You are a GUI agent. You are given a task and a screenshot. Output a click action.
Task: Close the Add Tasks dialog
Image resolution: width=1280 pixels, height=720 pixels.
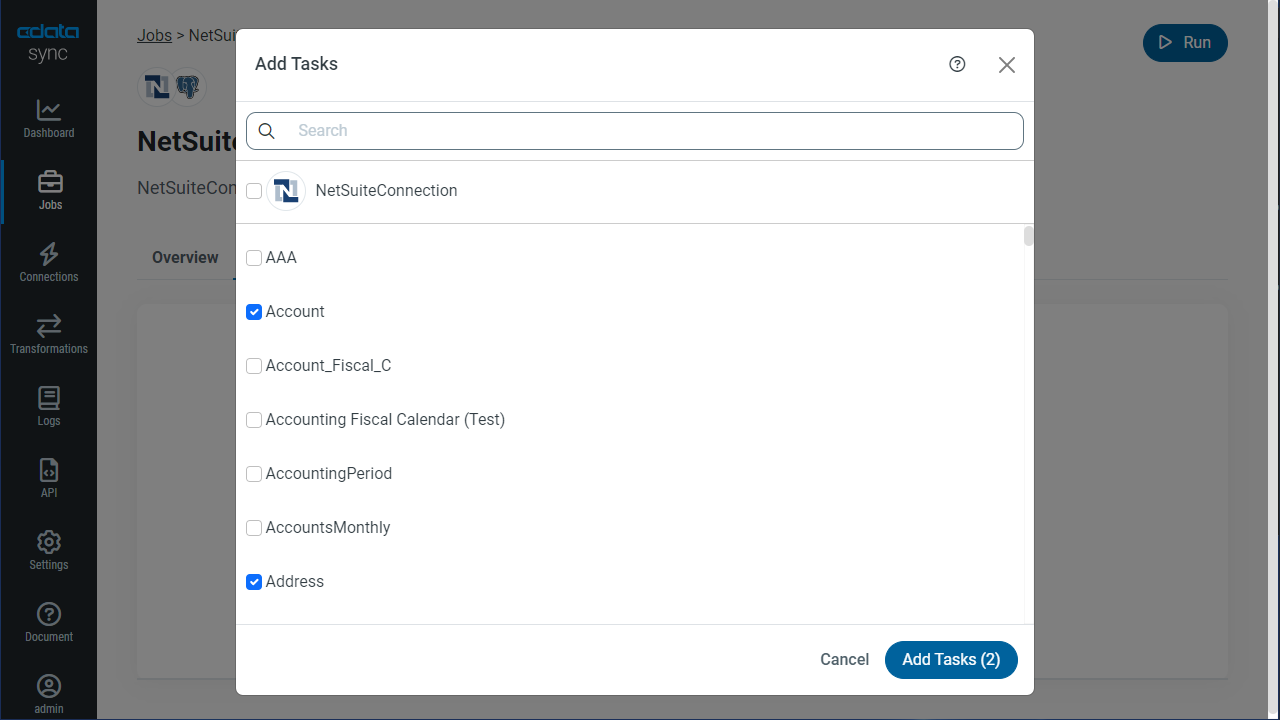(x=1007, y=65)
